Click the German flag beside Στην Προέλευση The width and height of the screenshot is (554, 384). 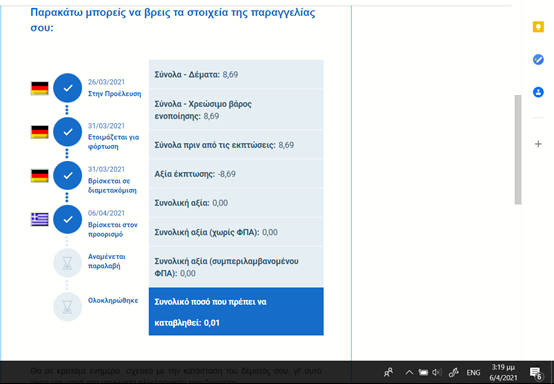click(x=40, y=88)
